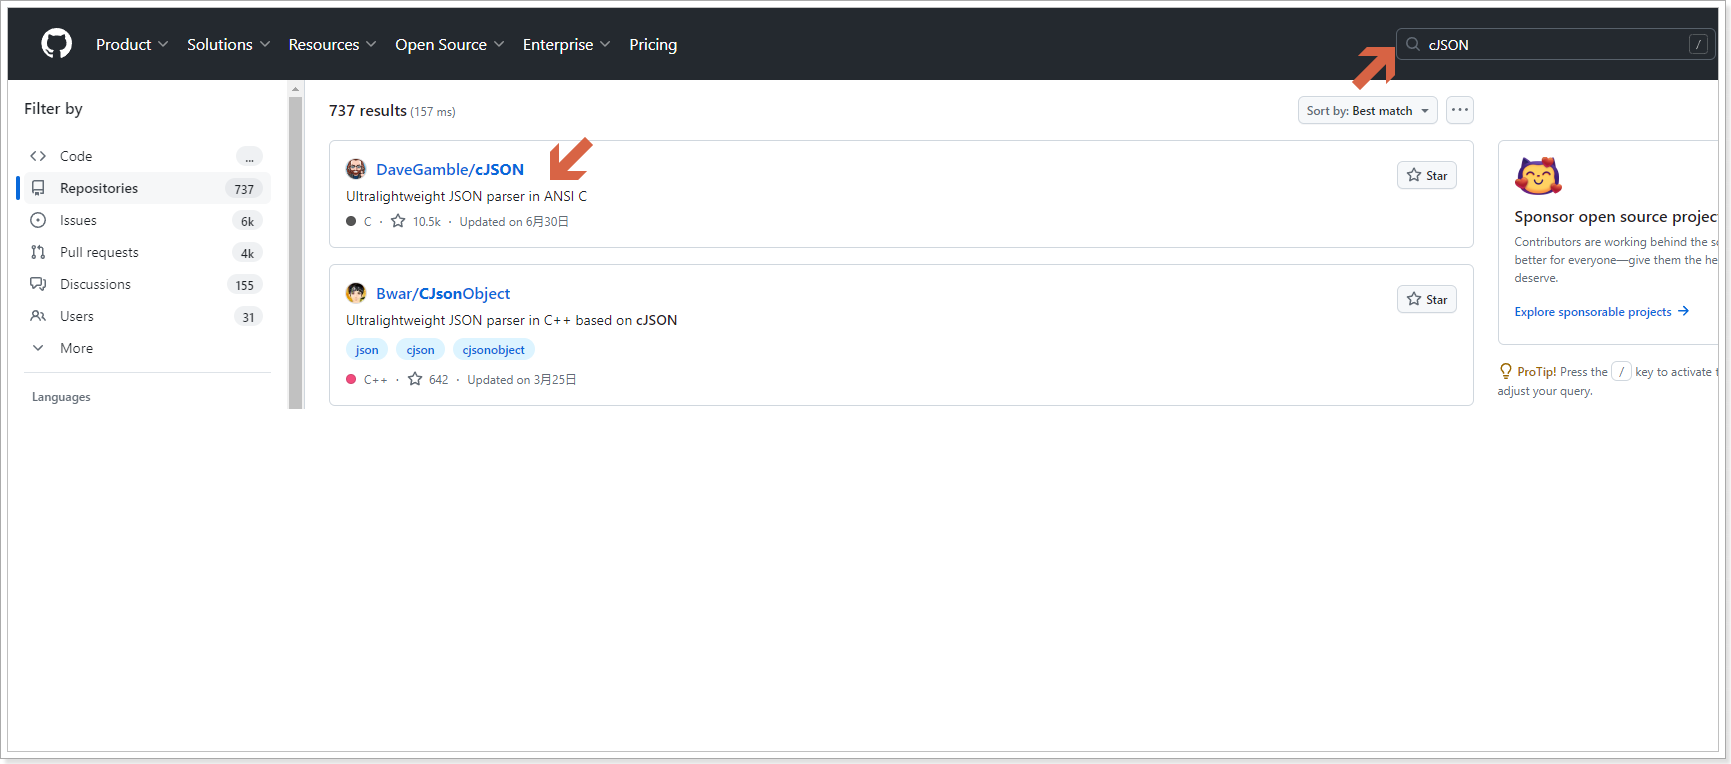1731x764 pixels.
Task: Click the 155 count badge on Discussions
Action: coord(245,285)
